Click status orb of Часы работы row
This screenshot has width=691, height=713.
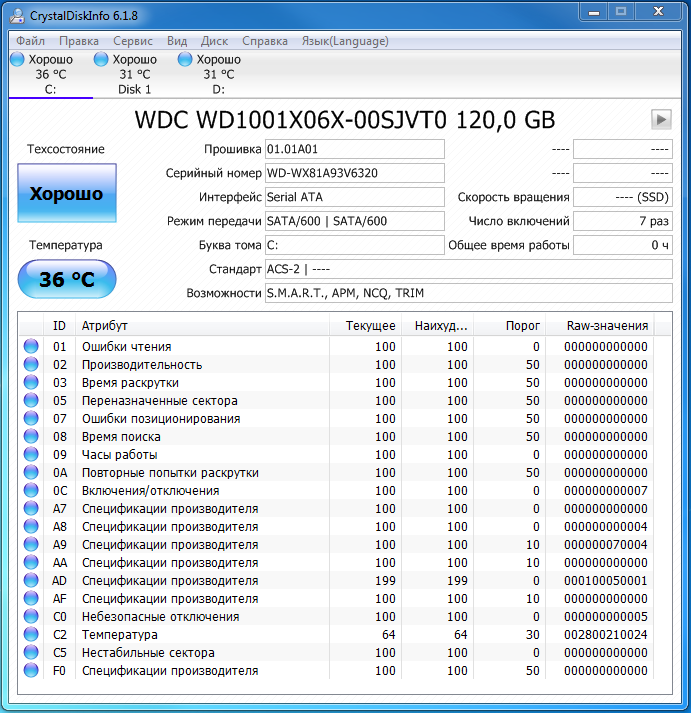(31, 454)
